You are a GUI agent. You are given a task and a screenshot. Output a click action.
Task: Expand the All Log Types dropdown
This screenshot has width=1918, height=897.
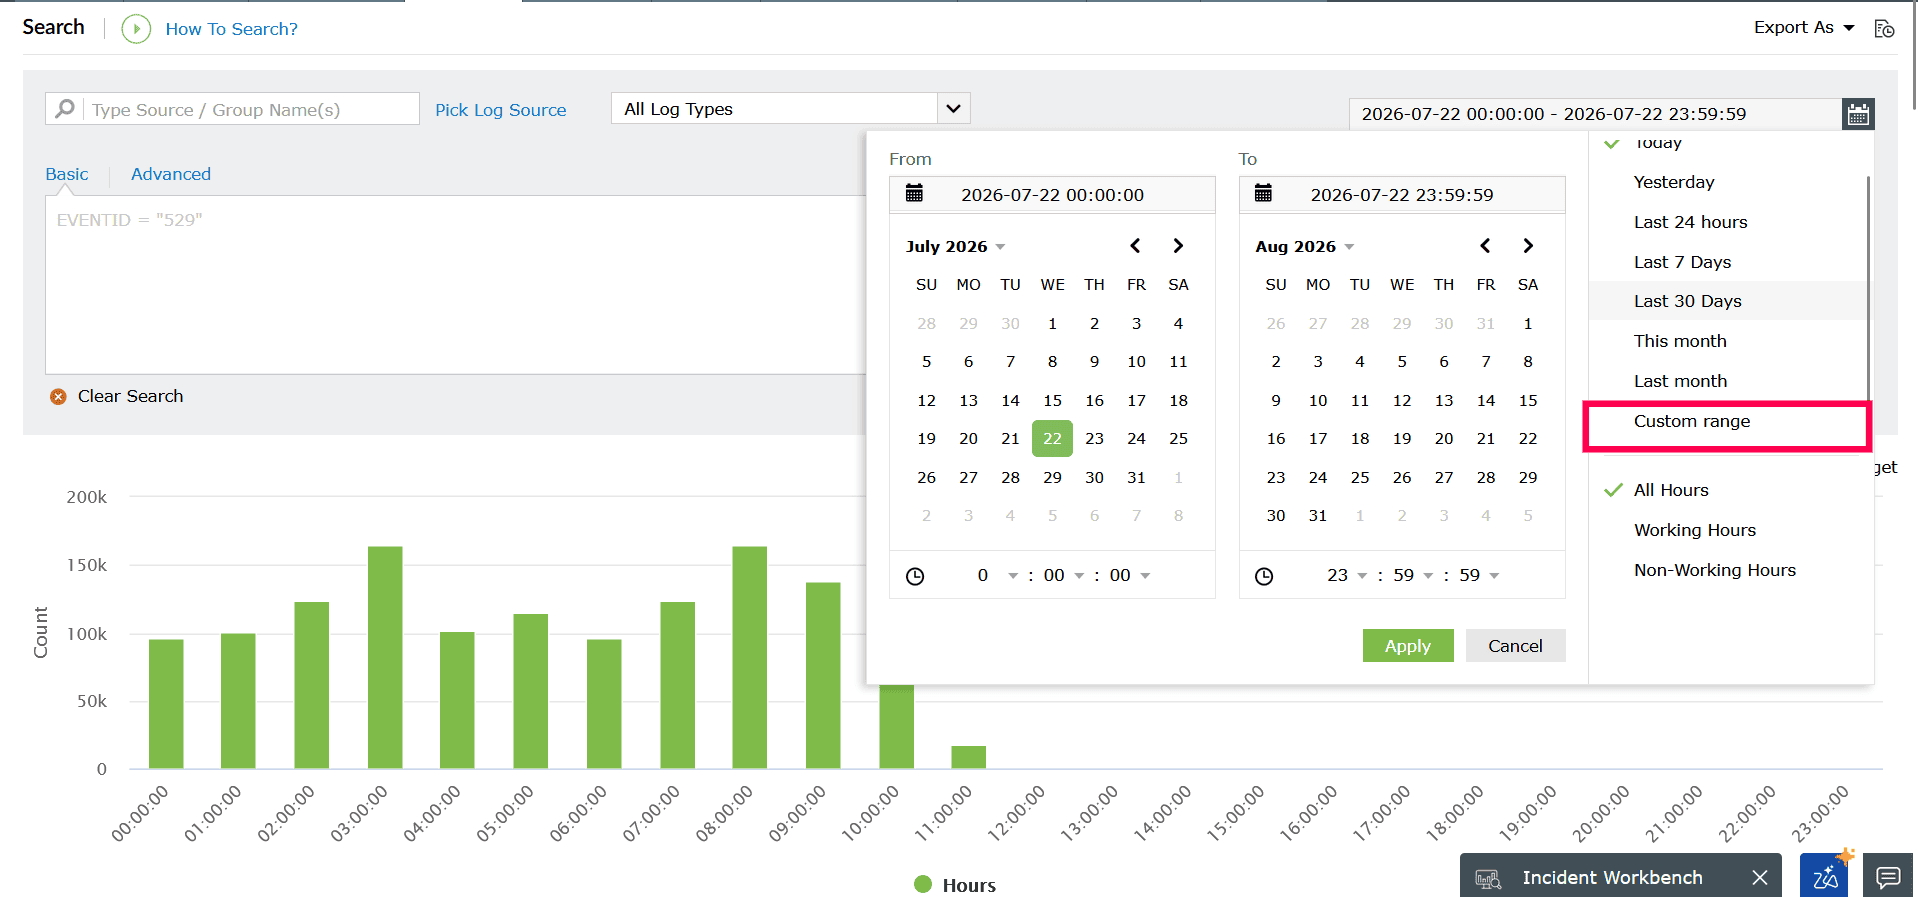pyautogui.click(x=953, y=108)
